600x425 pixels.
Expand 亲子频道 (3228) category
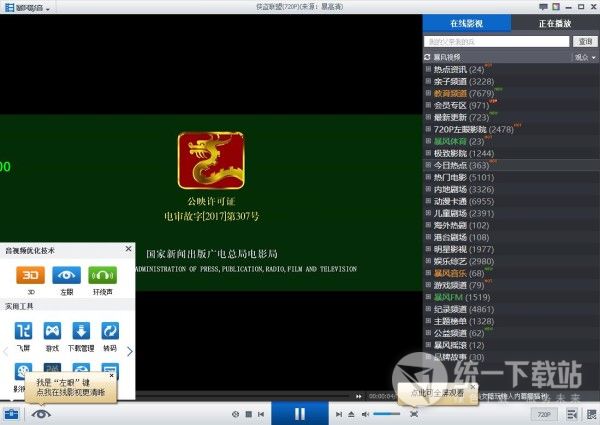point(428,81)
